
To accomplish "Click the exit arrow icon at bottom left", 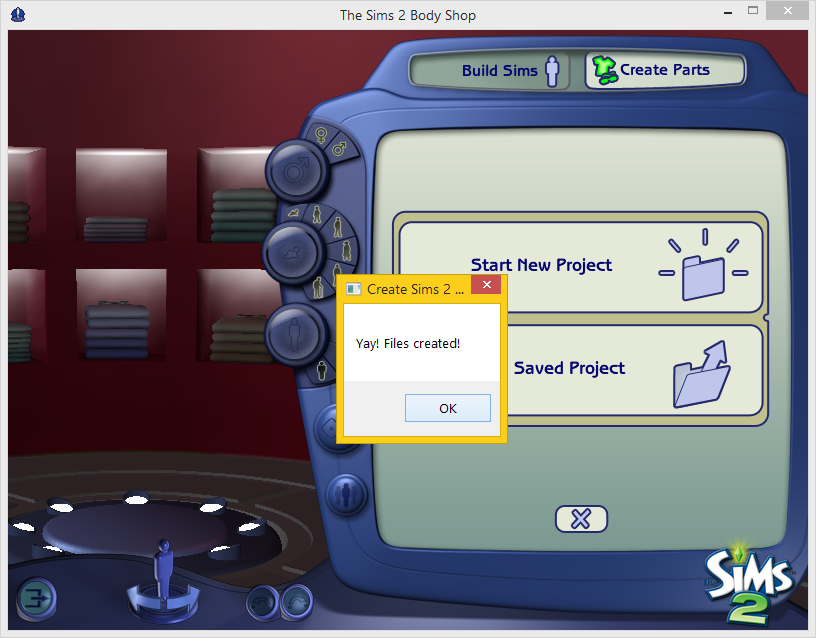I will point(36,599).
